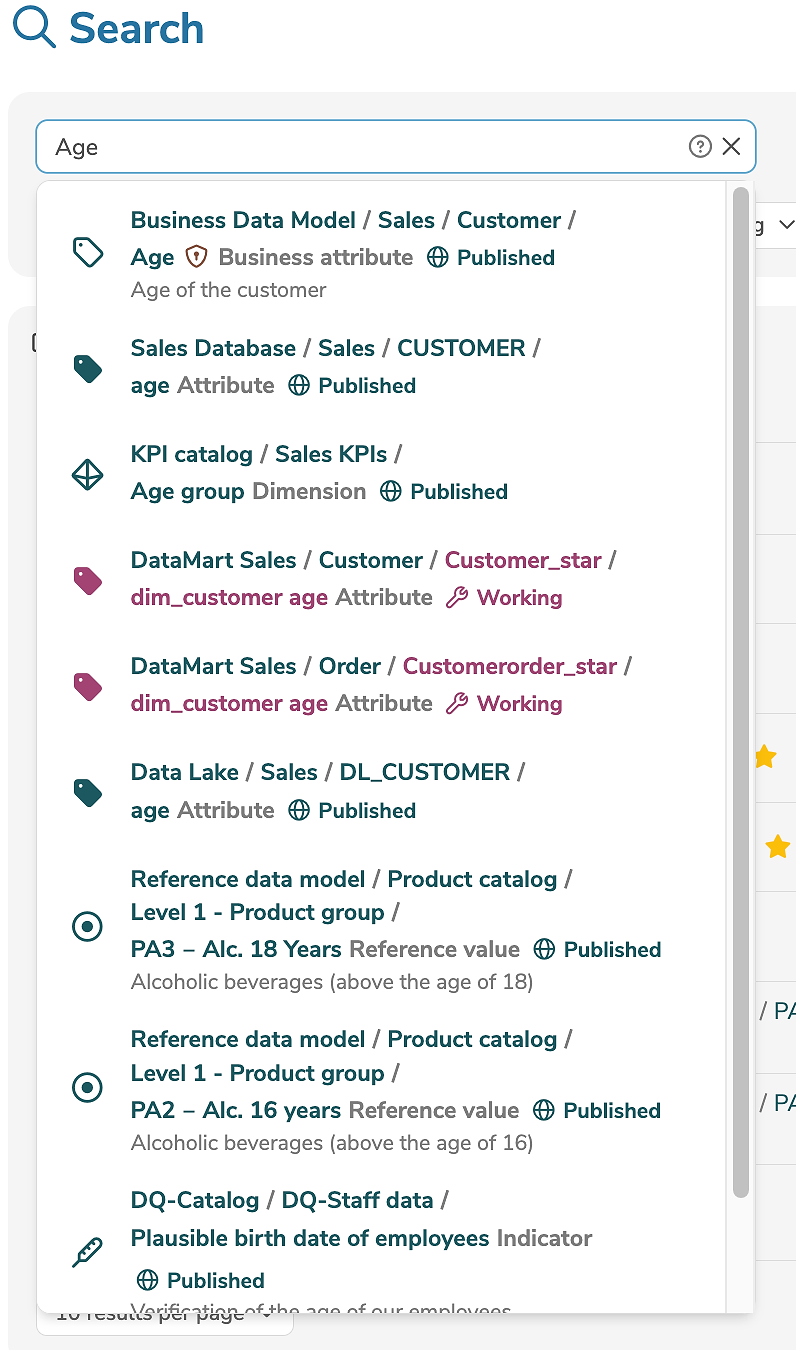This screenshot has height=1350, width=796.
Task: Click the magenta tag icon for Customerorder_star dim_customer age
Action: (x=88, y=686)
